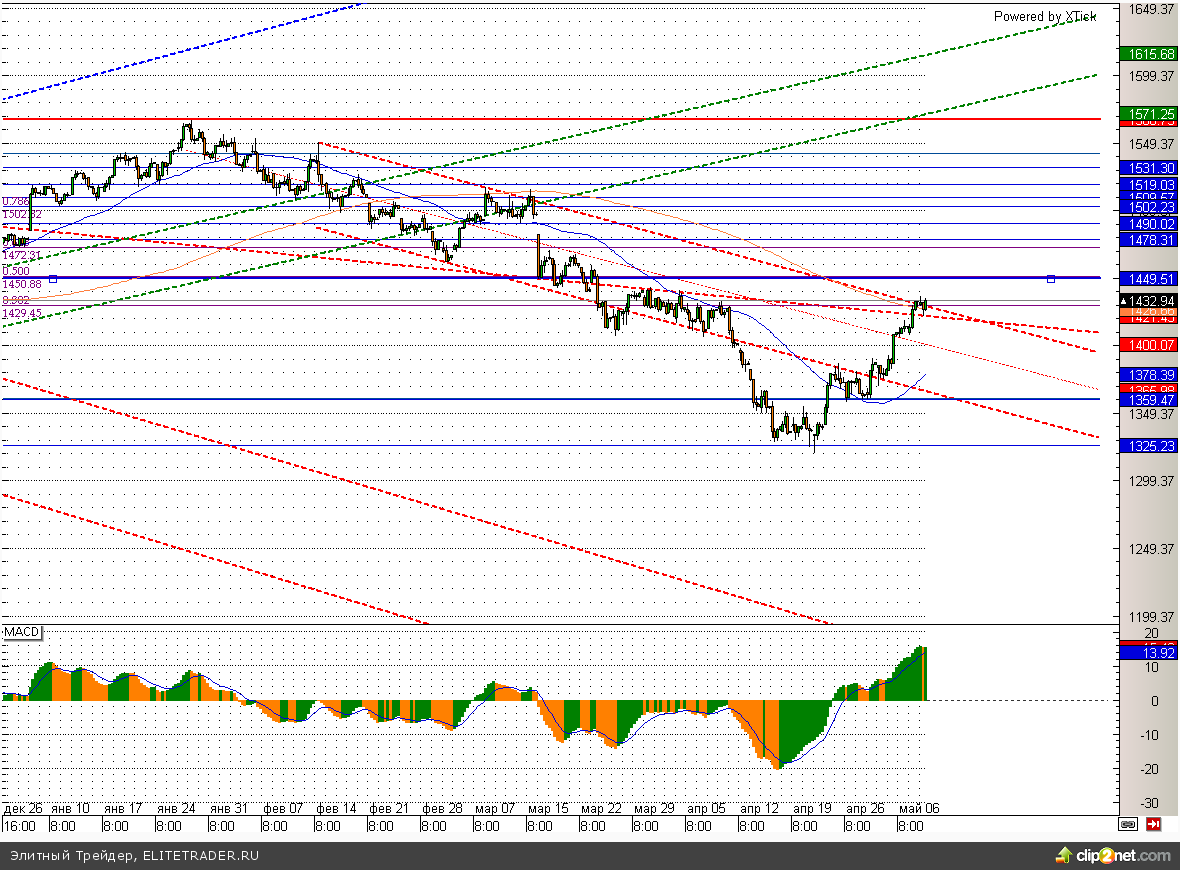Click the blue 1325.23 price label
This screenshot has height=870, width=1180.
point(1149,446)
